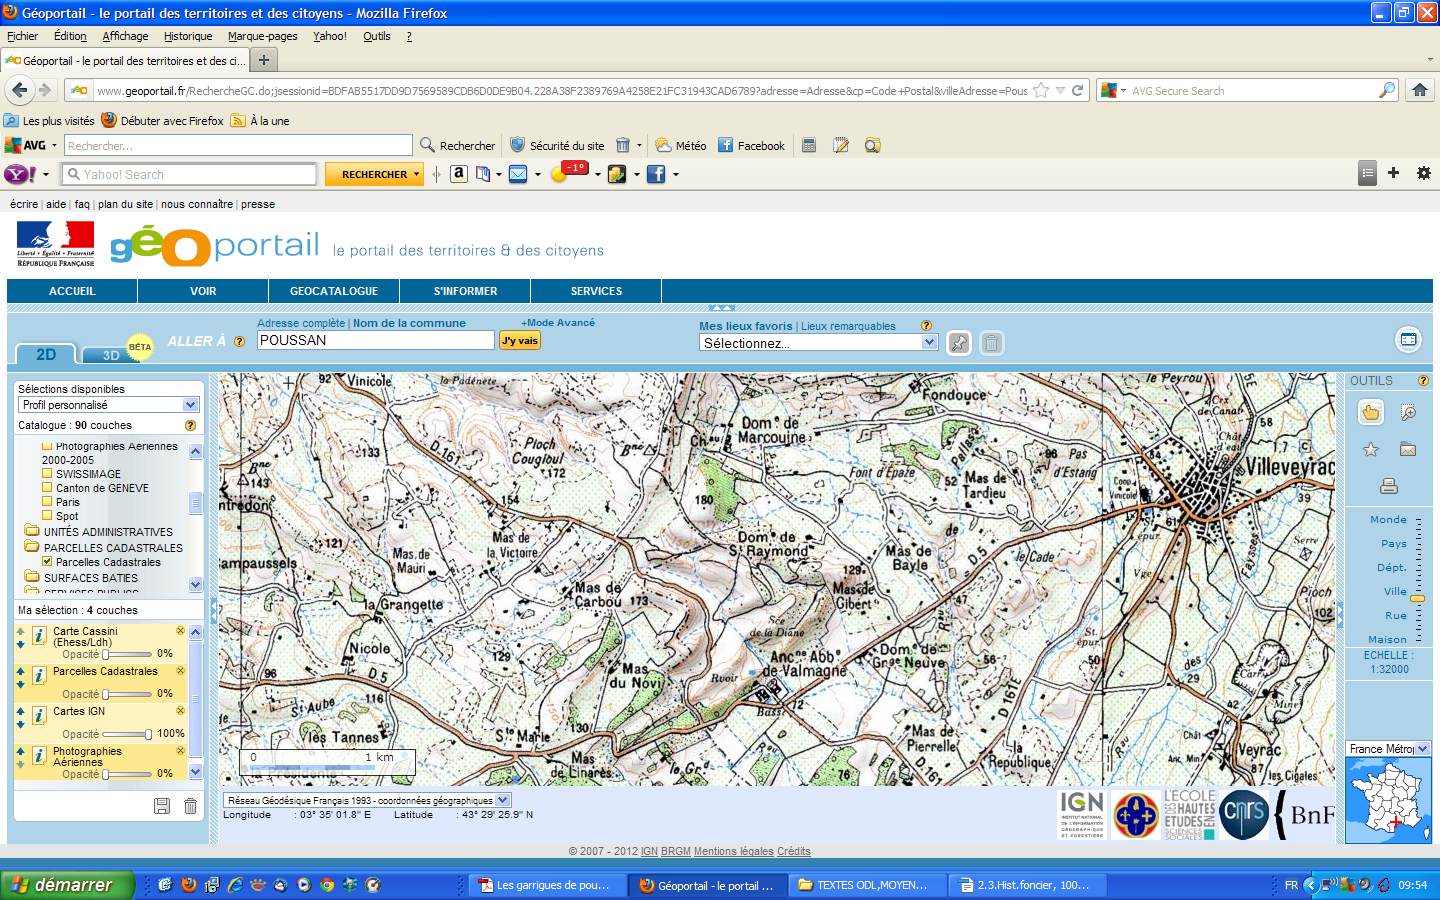Click the France overview minimap
Viewport: 1440px width, 900px height.
[x=1388, y=800]
